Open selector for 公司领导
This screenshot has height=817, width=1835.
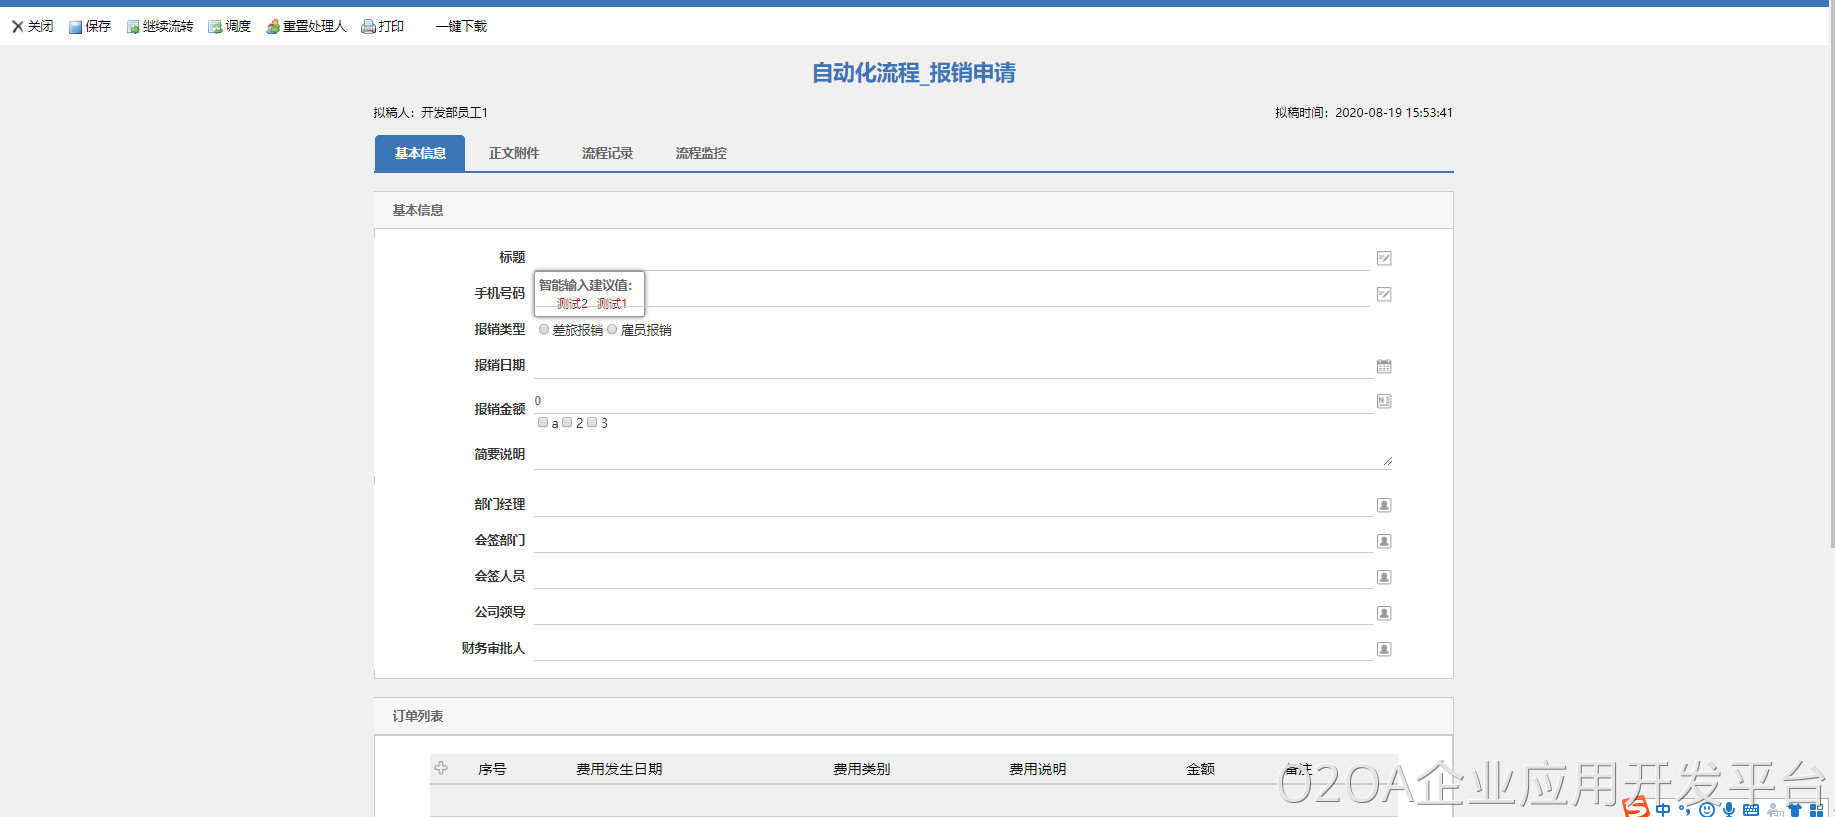tap(1384, 613)
